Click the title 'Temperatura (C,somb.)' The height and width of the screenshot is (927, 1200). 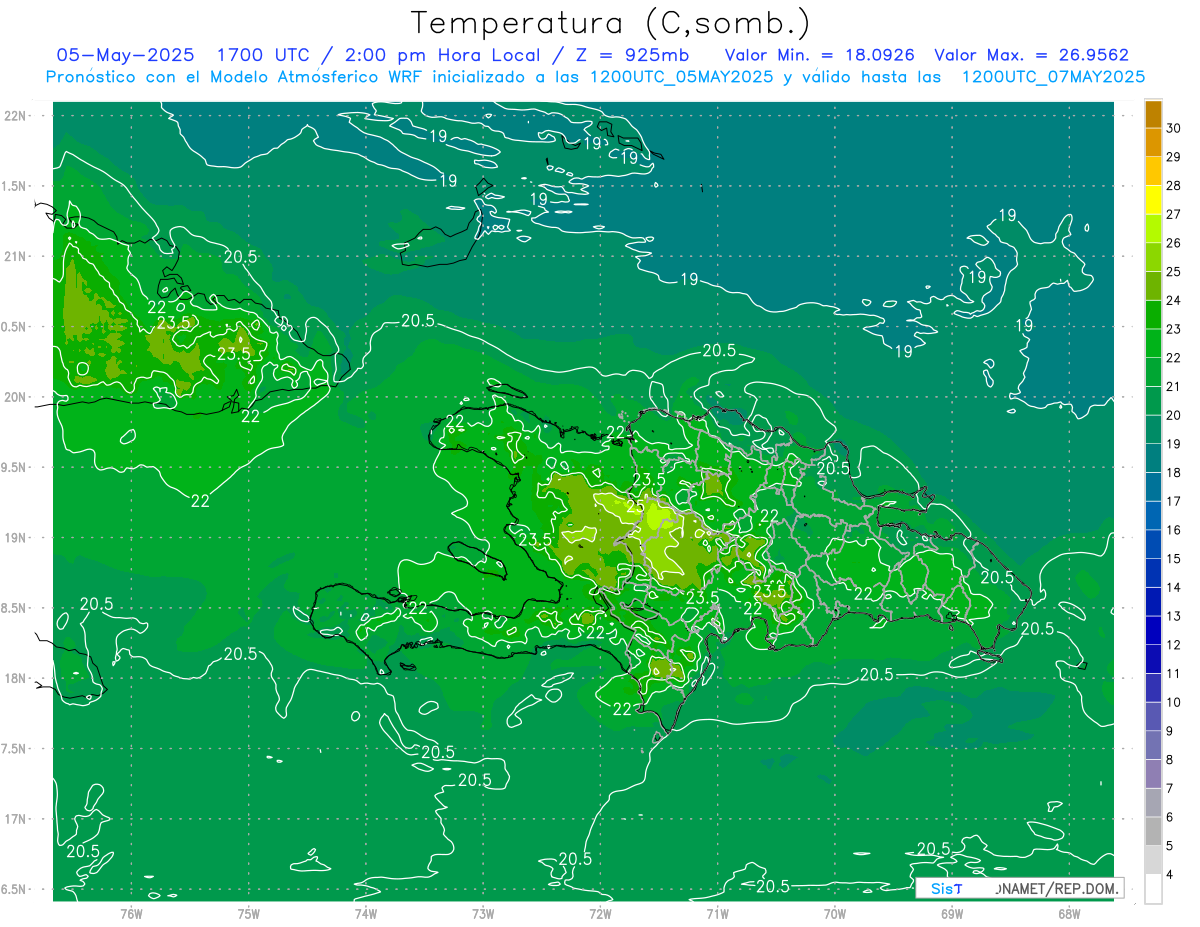(611, 23)
